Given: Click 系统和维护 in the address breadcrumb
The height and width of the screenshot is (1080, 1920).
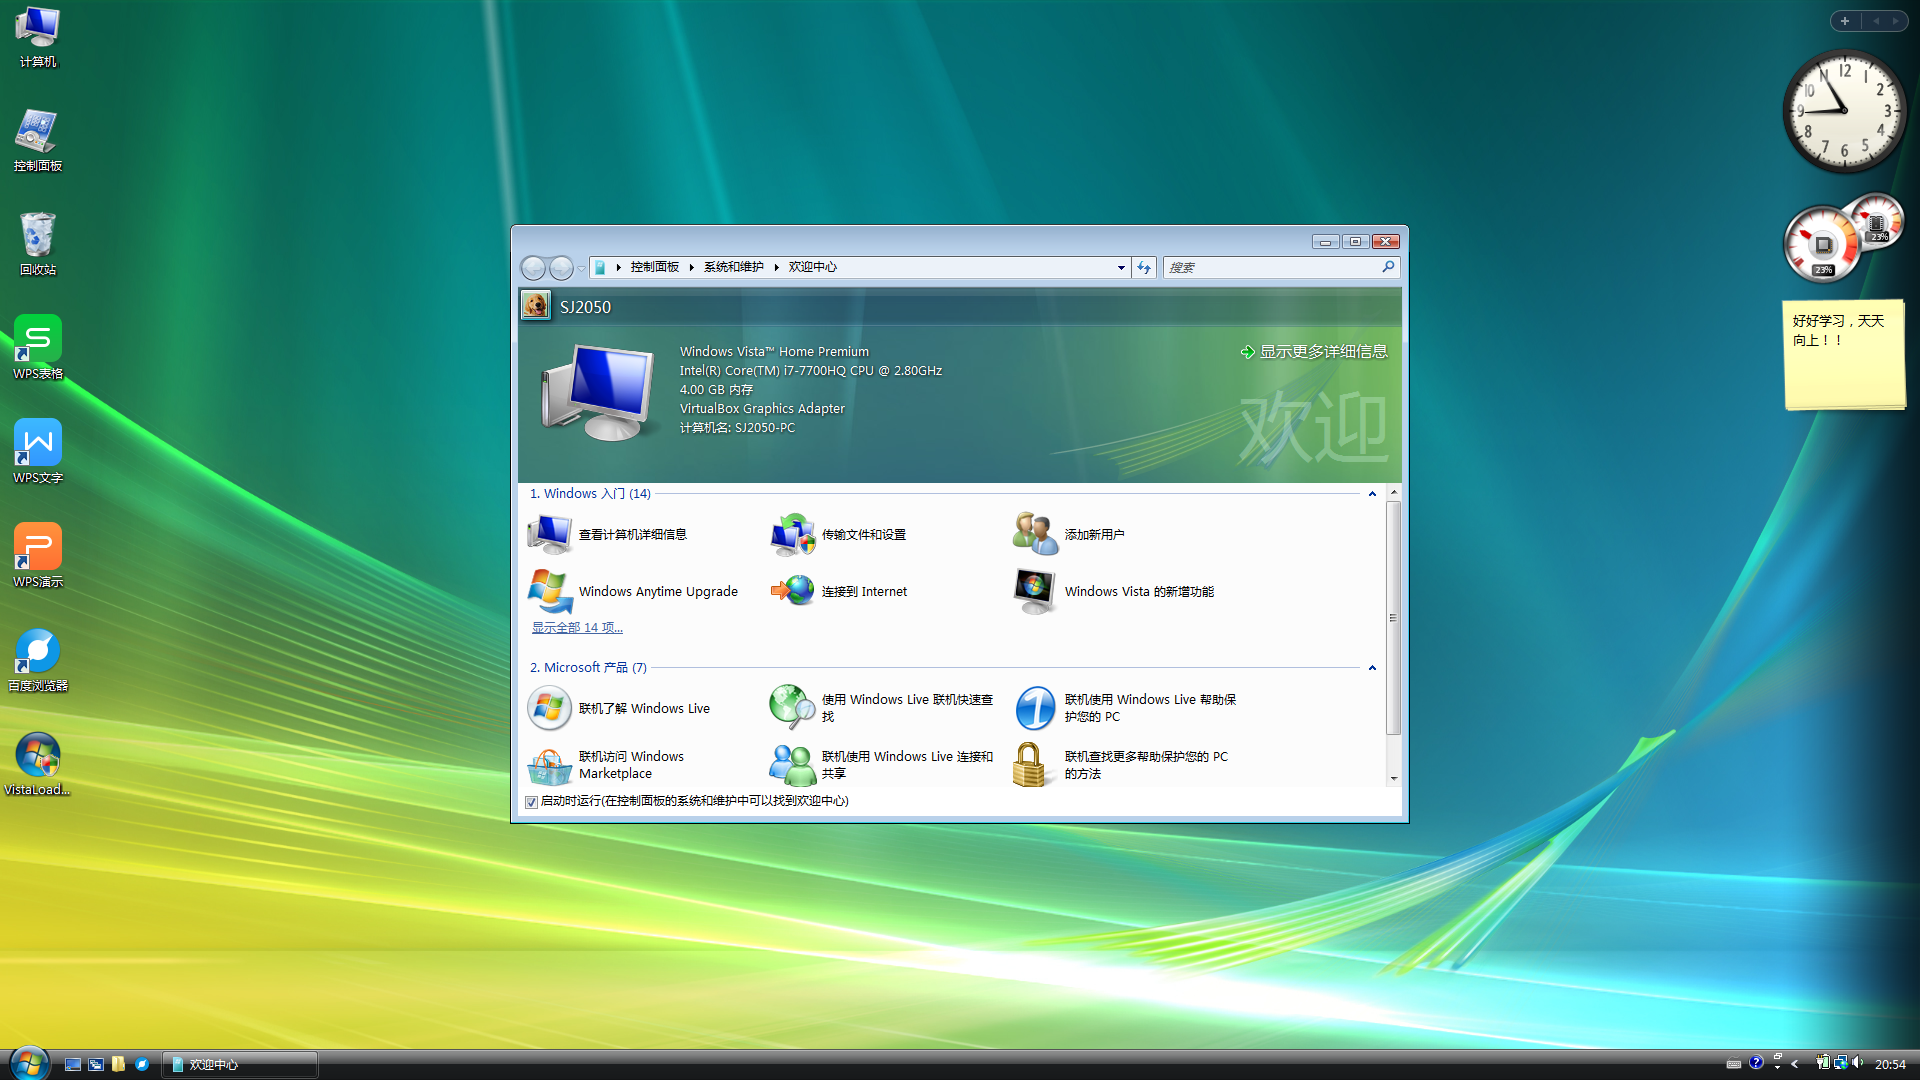Looking at the screenshot, I should [x=733, y=268].
